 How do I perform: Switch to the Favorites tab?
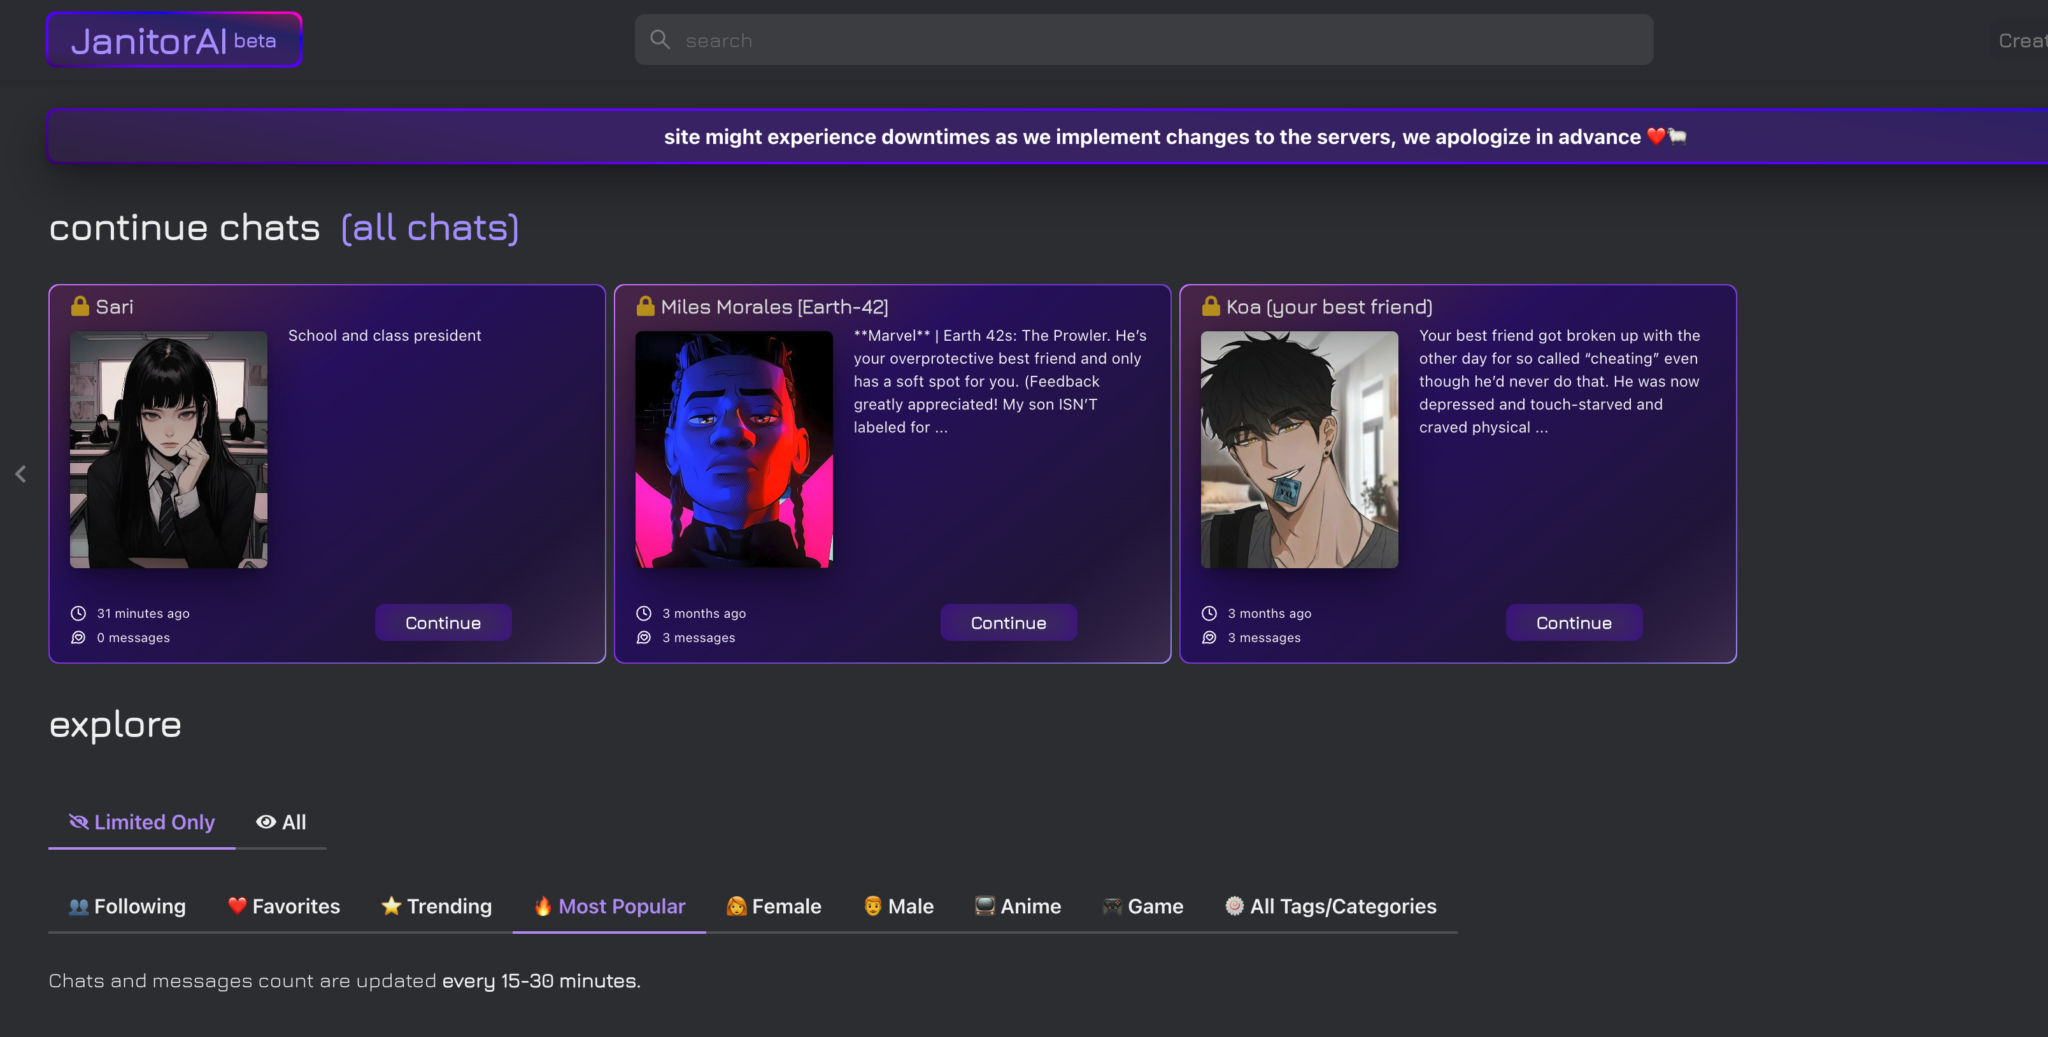tap(284, 907)
